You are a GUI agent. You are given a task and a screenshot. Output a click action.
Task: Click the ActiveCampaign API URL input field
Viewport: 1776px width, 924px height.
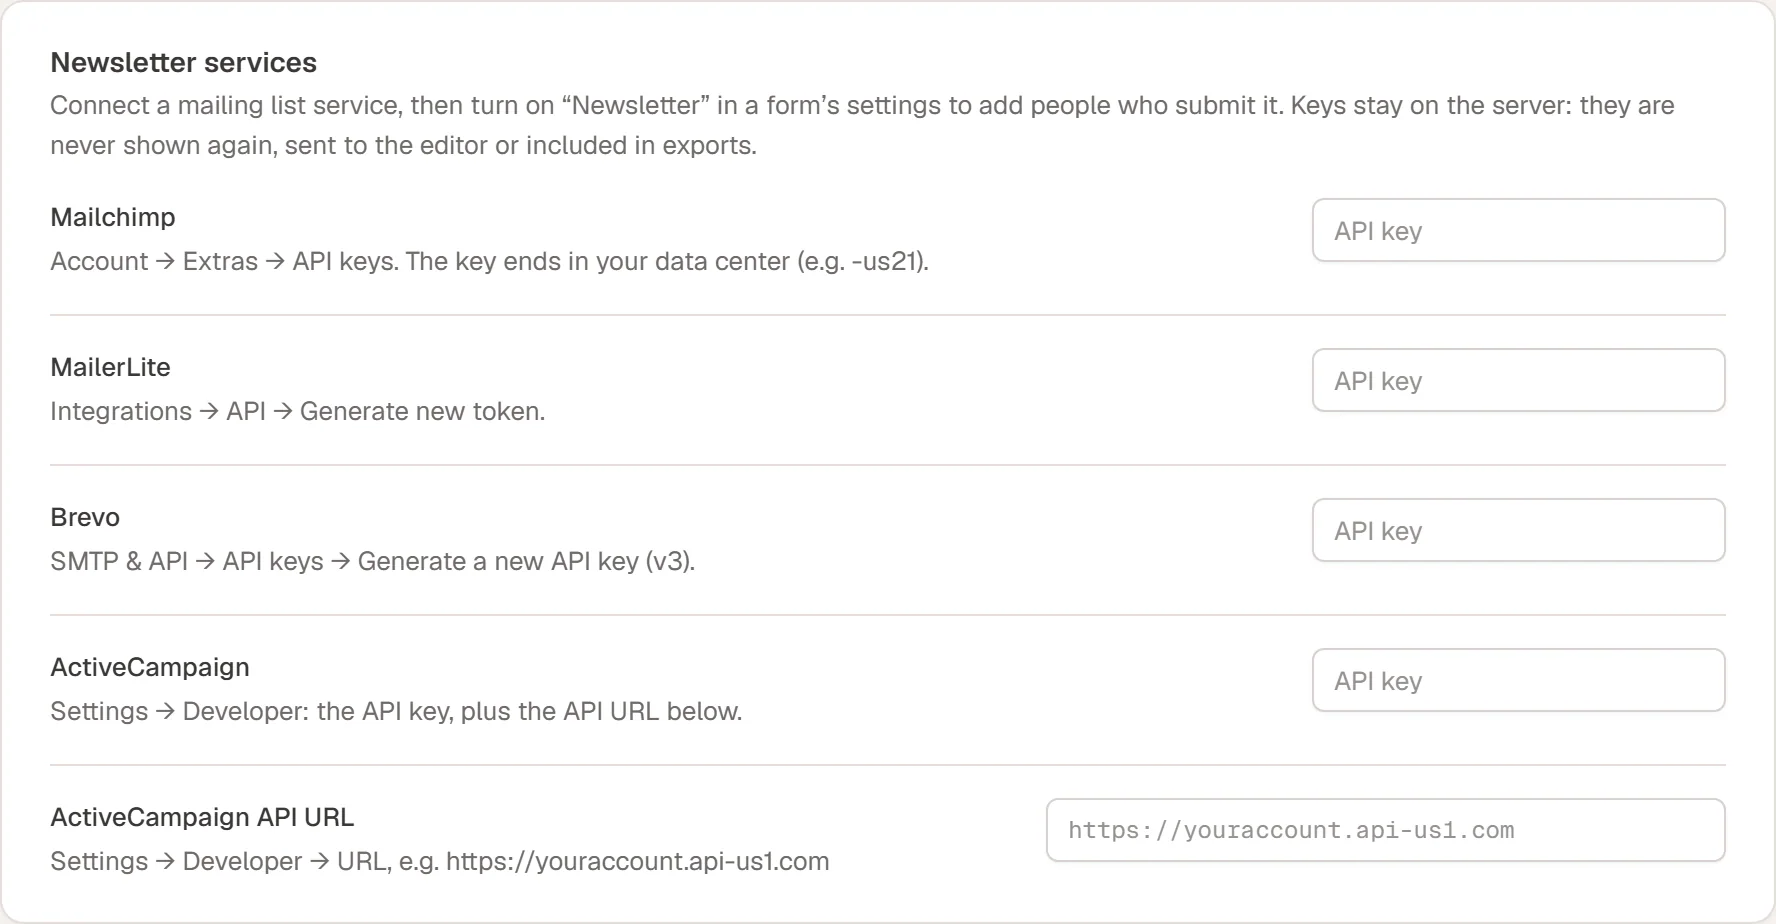[x=1385, y=830]
